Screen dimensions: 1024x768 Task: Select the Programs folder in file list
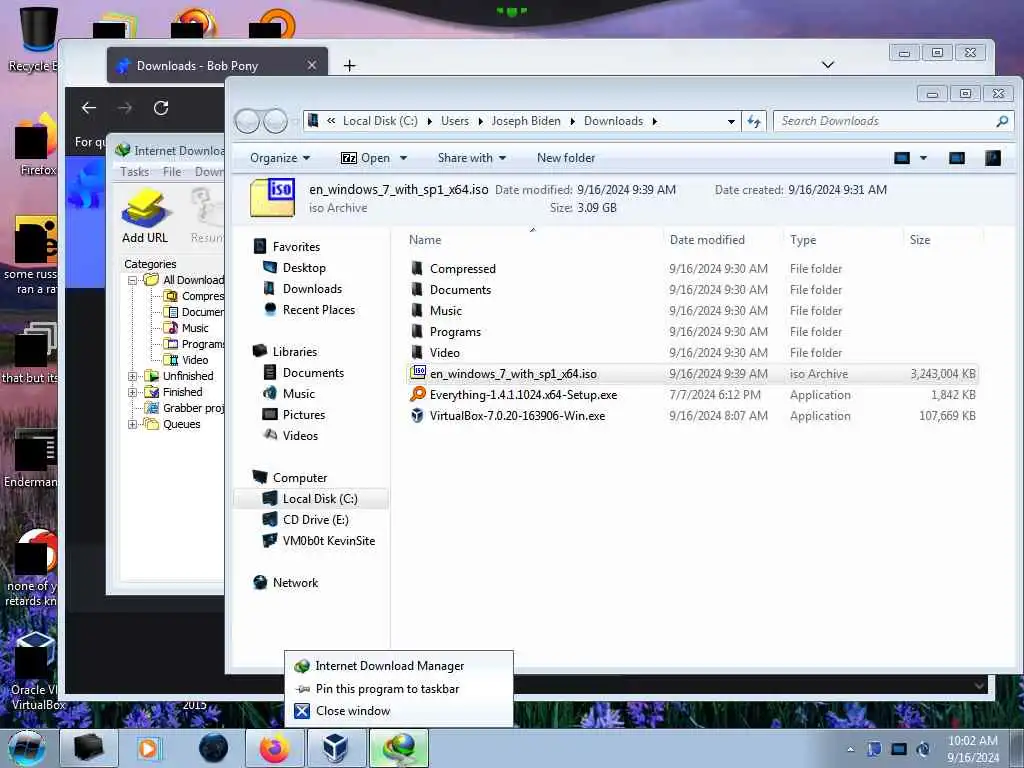(455, 331)
